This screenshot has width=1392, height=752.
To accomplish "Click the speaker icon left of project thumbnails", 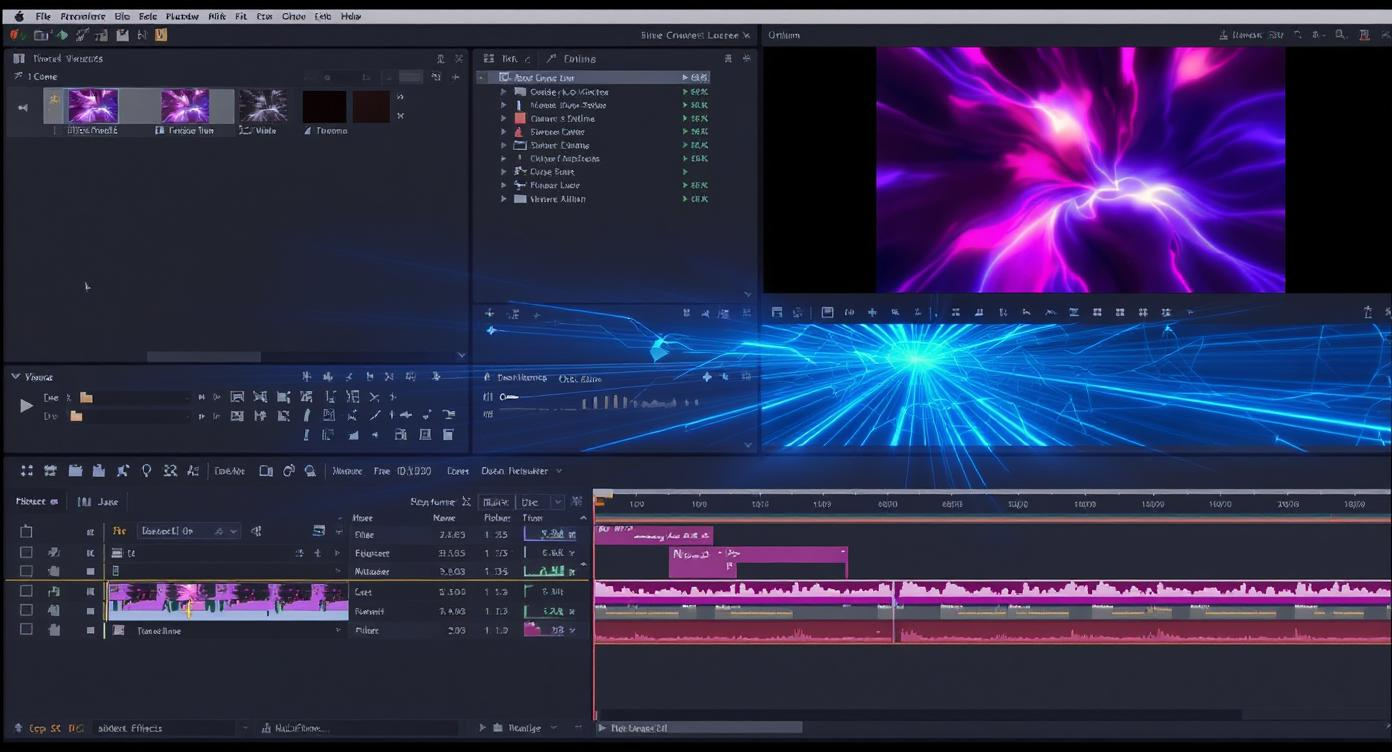I will coord(23,107).
